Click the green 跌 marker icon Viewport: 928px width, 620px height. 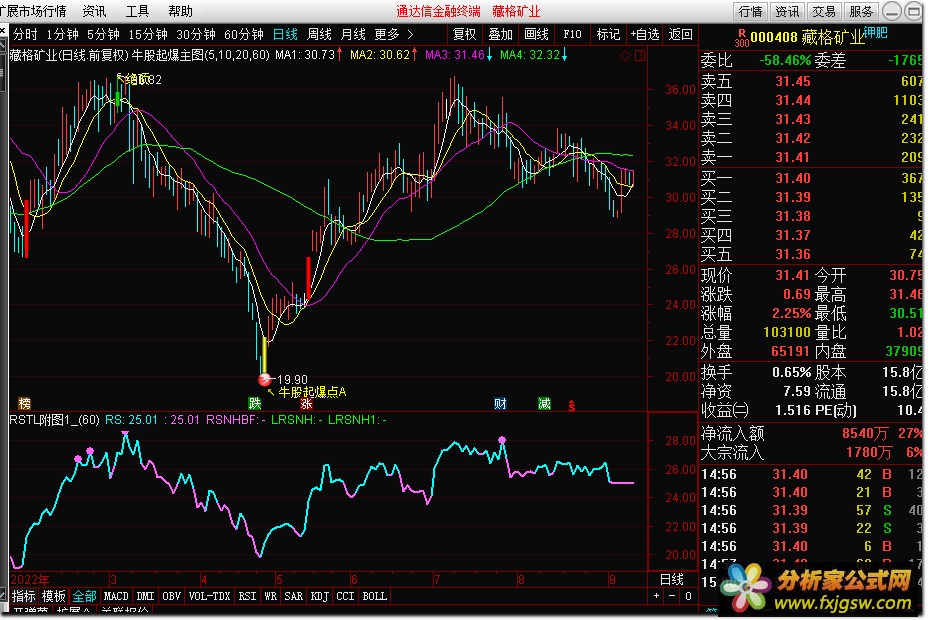(x=254, y=403)
